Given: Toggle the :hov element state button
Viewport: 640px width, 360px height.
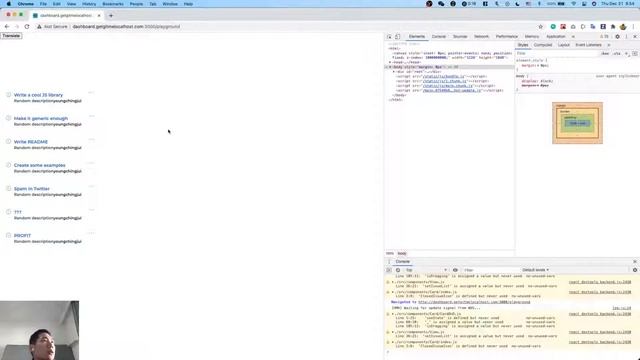Looking at the screenshot, I should [x=605, y=53].
